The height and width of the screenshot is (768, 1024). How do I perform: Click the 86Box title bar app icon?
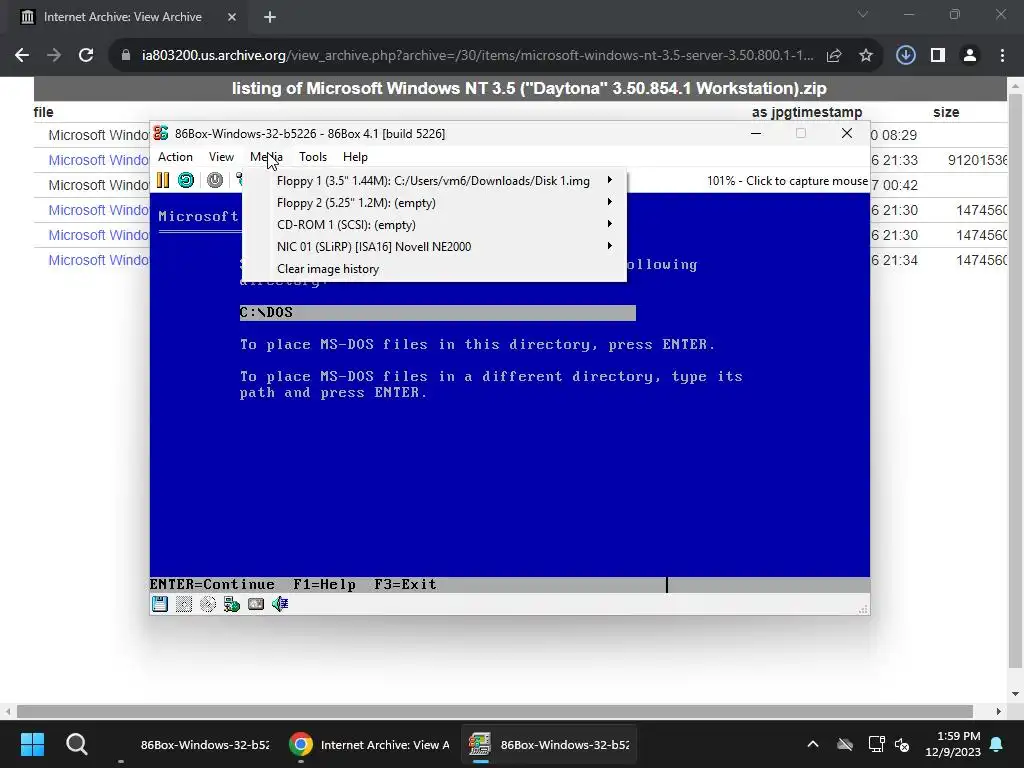(161, 133)
